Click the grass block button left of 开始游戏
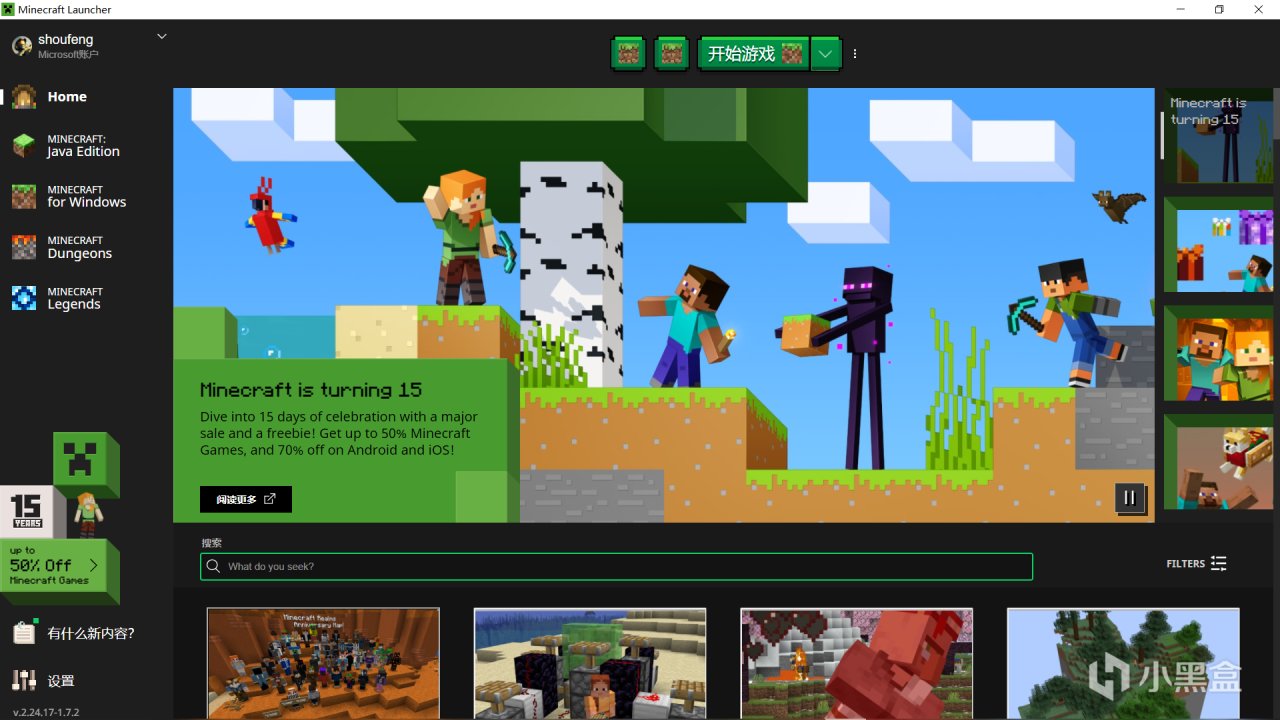The width and height of the screenshot is (1280, 720). 671,54
